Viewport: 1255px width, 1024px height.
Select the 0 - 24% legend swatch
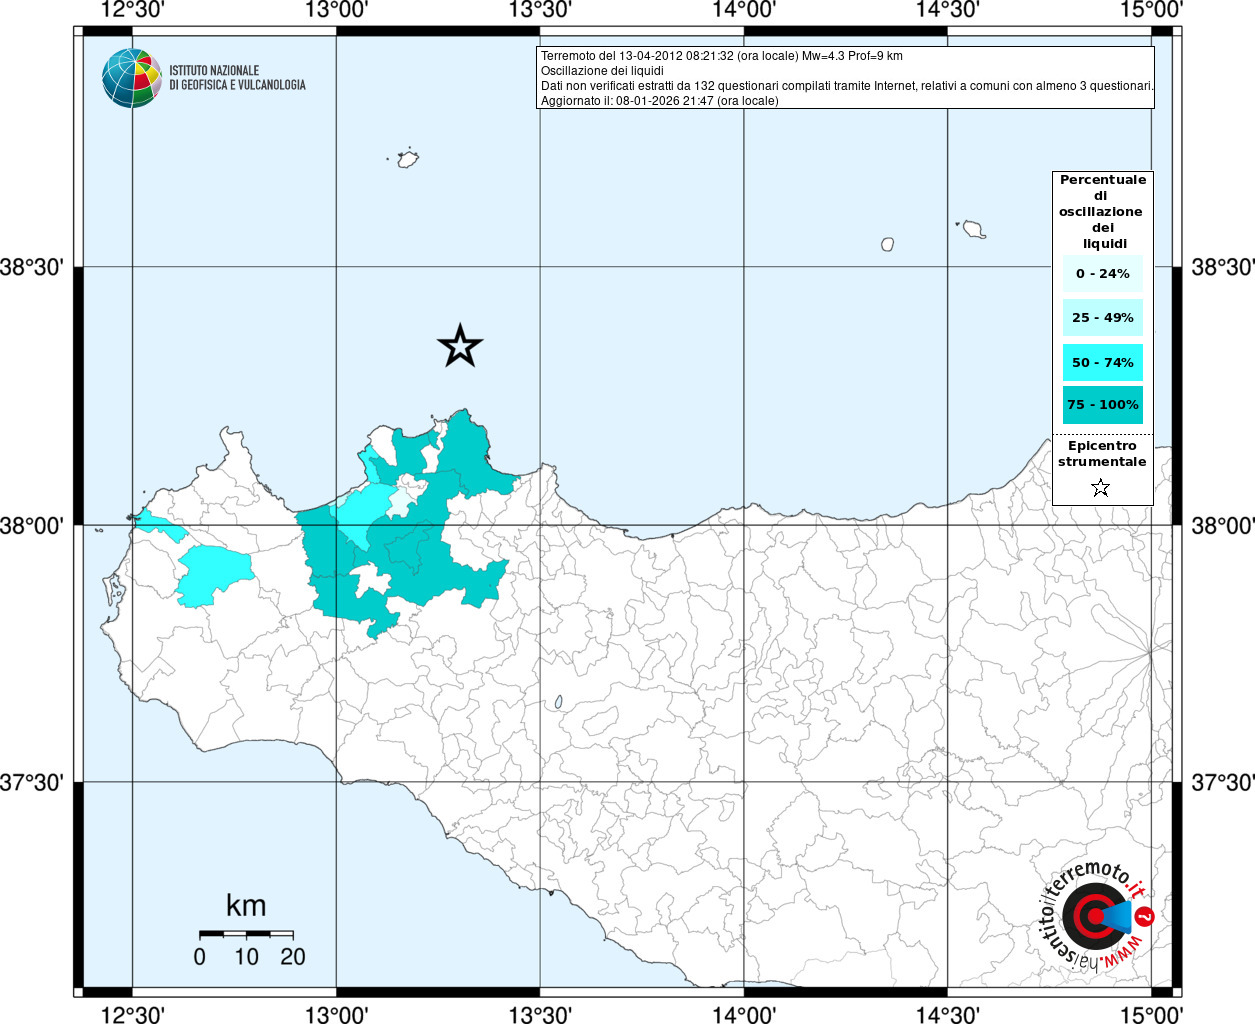tap(1103, 274)
